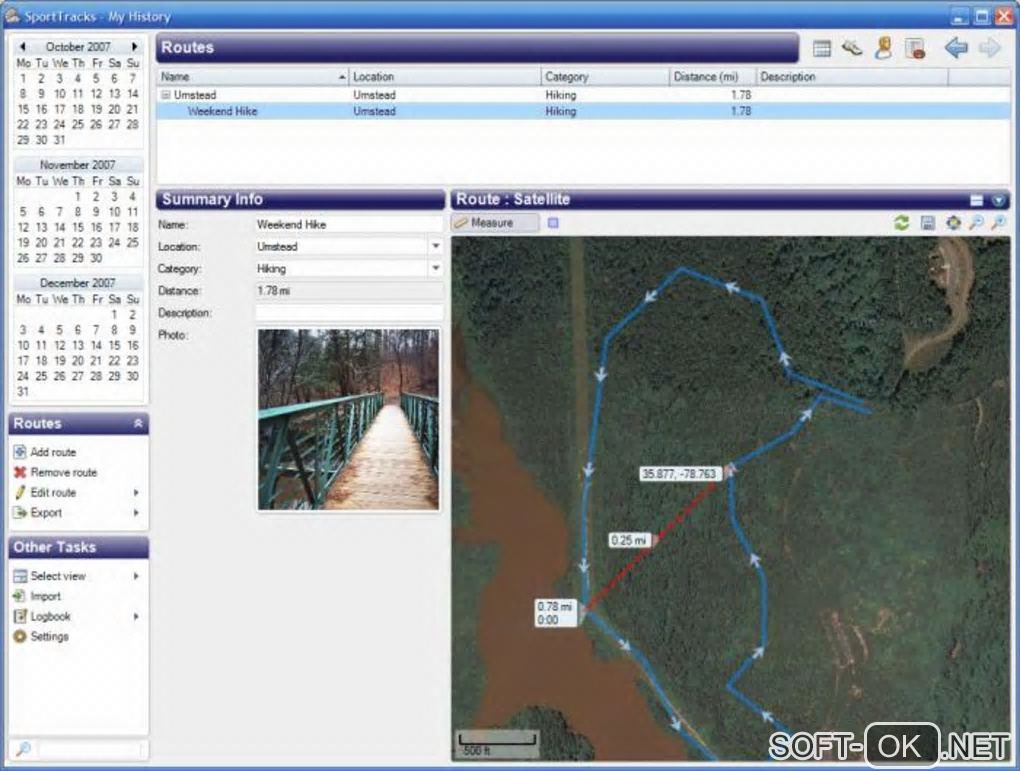The image size is (1020, 771).
Task: Click the Settings gear icon
Action: (x=20, y=636)
